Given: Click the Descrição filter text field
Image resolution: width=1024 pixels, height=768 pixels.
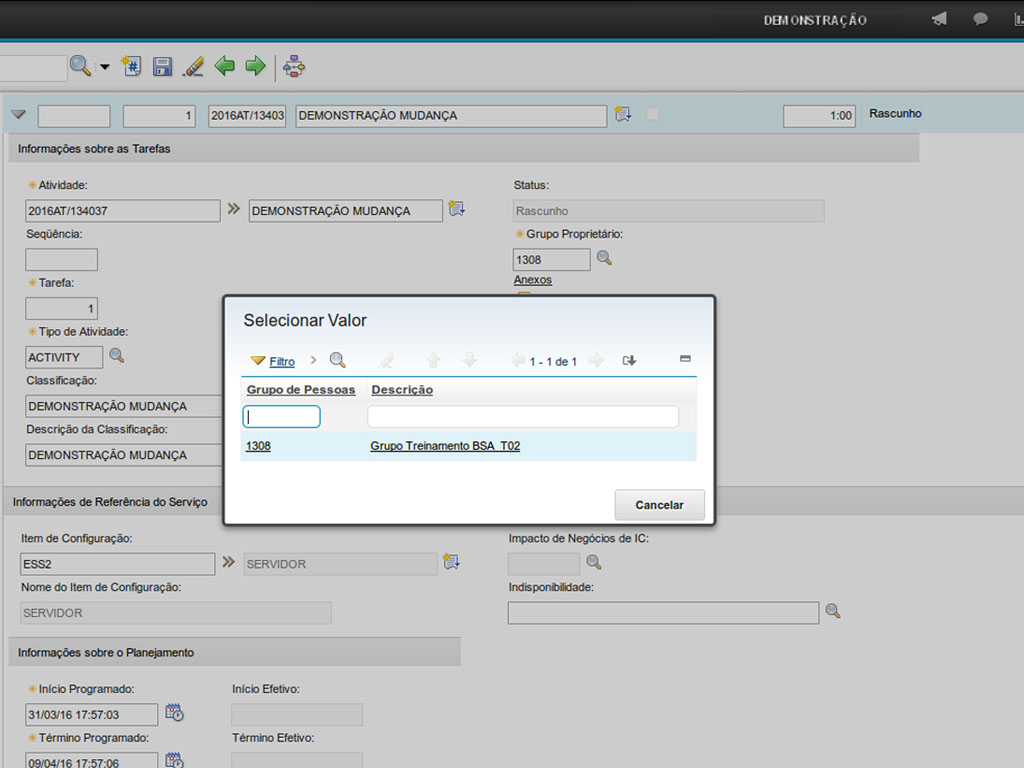Looking at the screenshot, I should 522,416.
